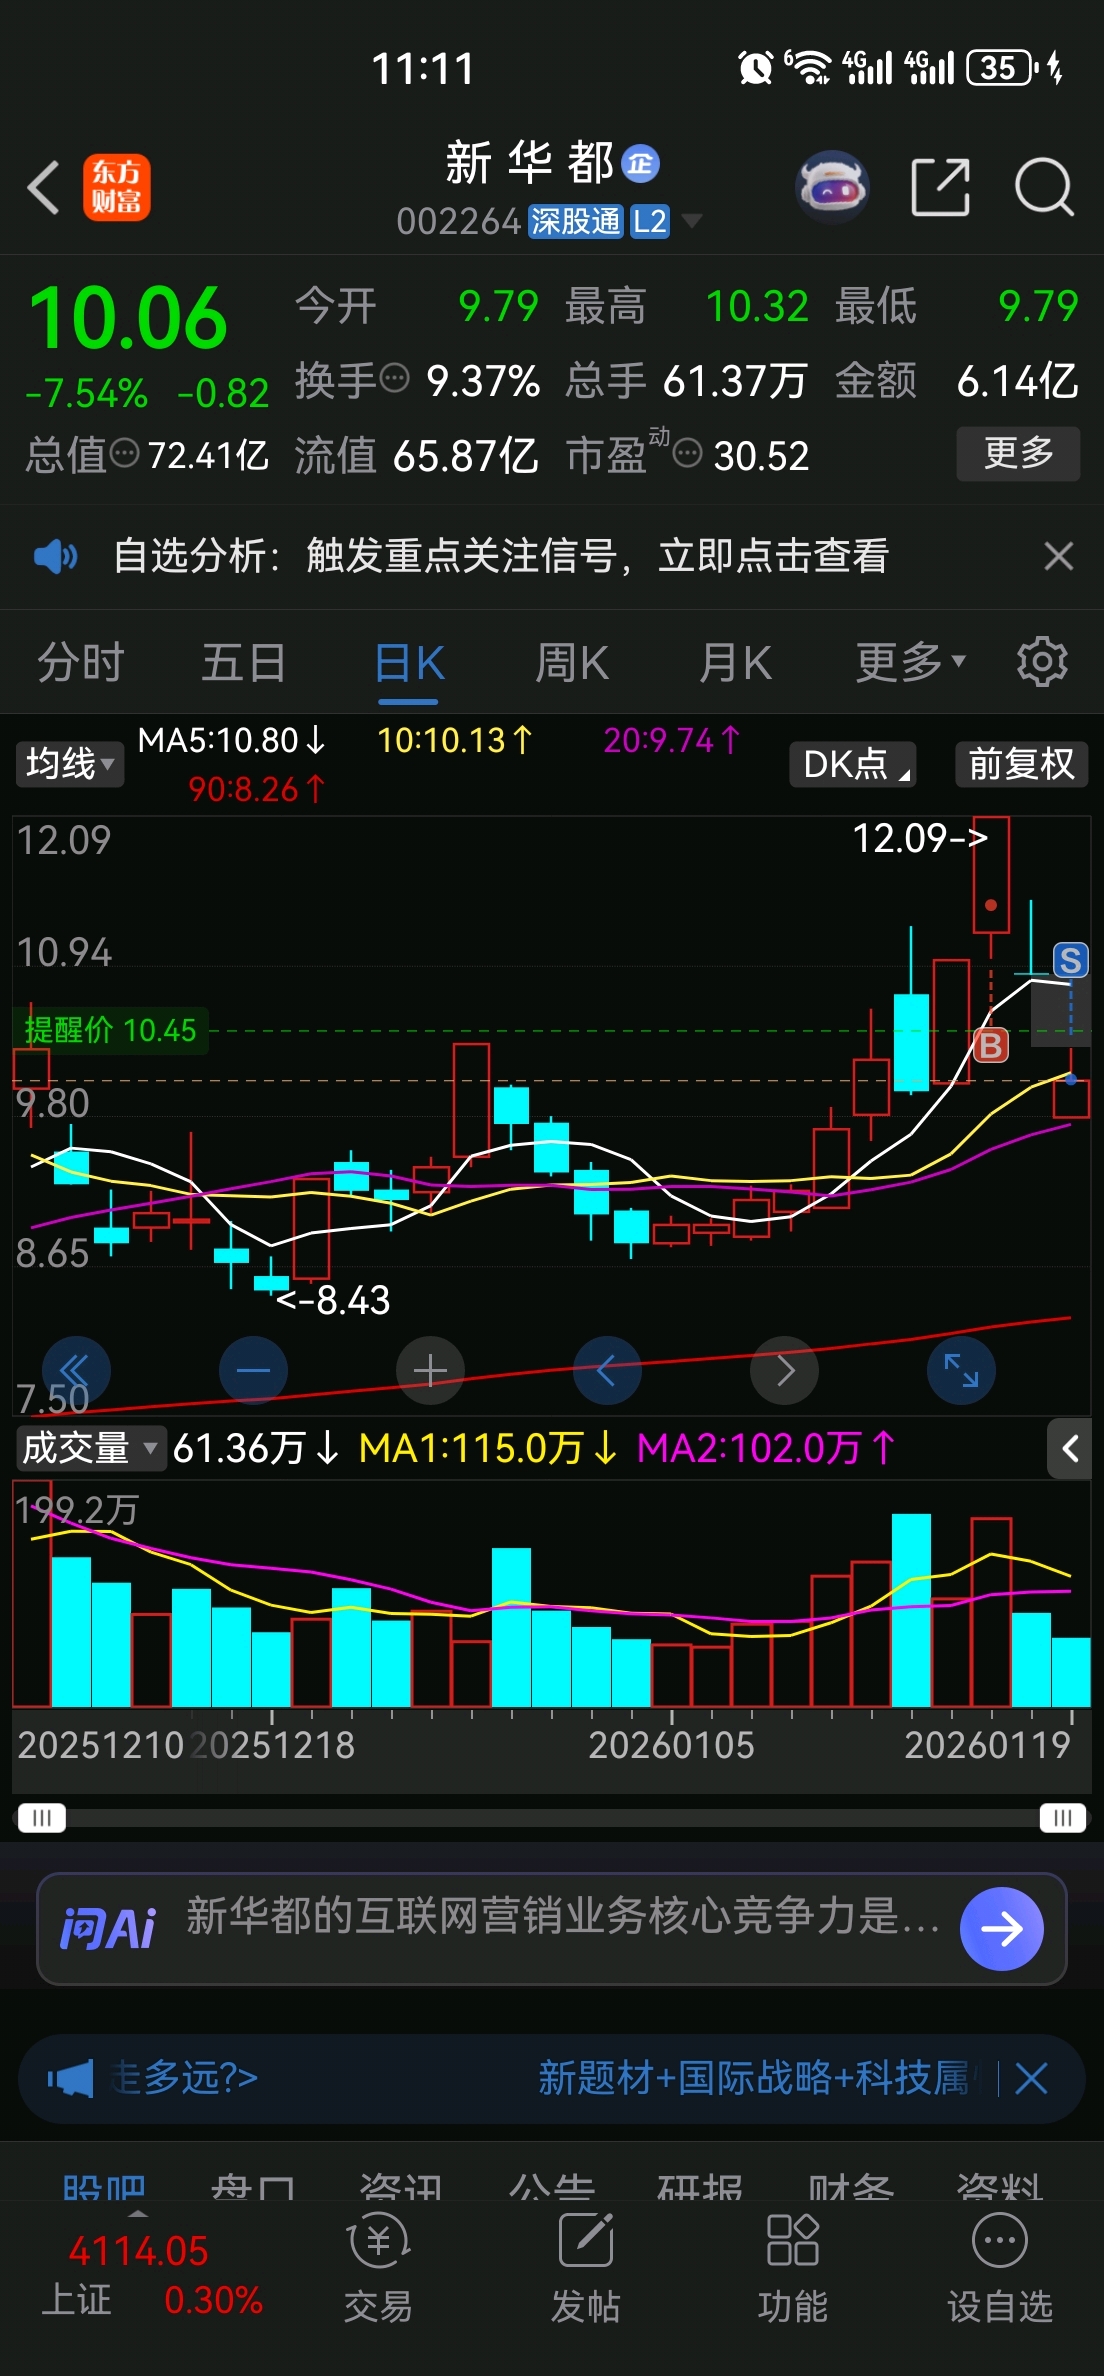Tap the speaker announcement icon
Screen dimensions: 1104x2376
[x=55, y=556]
